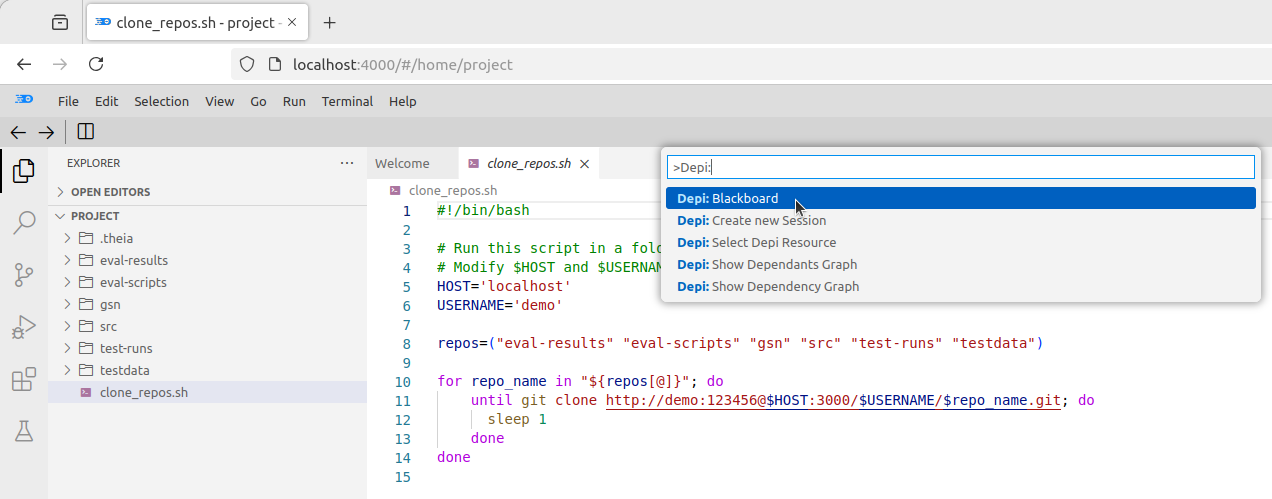
Task: Run Depi: Show Dependants Graph command
Action: [x=960, y=264]
